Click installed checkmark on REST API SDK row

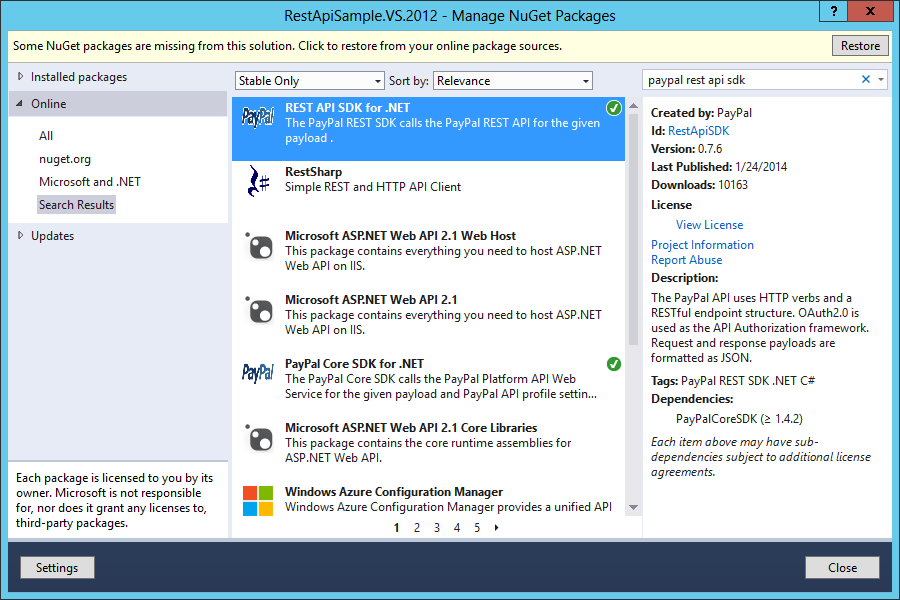(x=614, y=108)
